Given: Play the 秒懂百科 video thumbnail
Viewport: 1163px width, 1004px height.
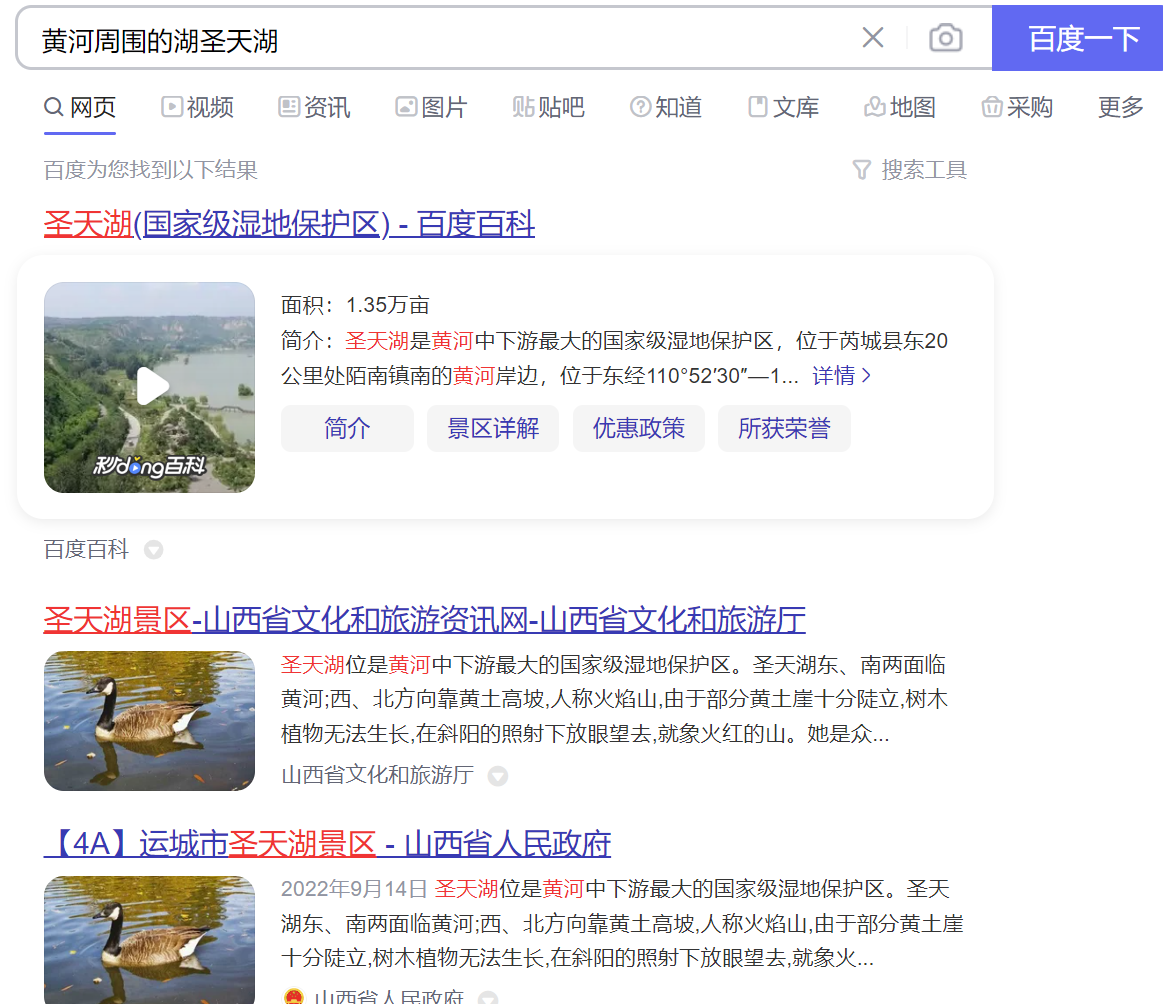Looking at the screenshot, I should (x=149, y=387).
